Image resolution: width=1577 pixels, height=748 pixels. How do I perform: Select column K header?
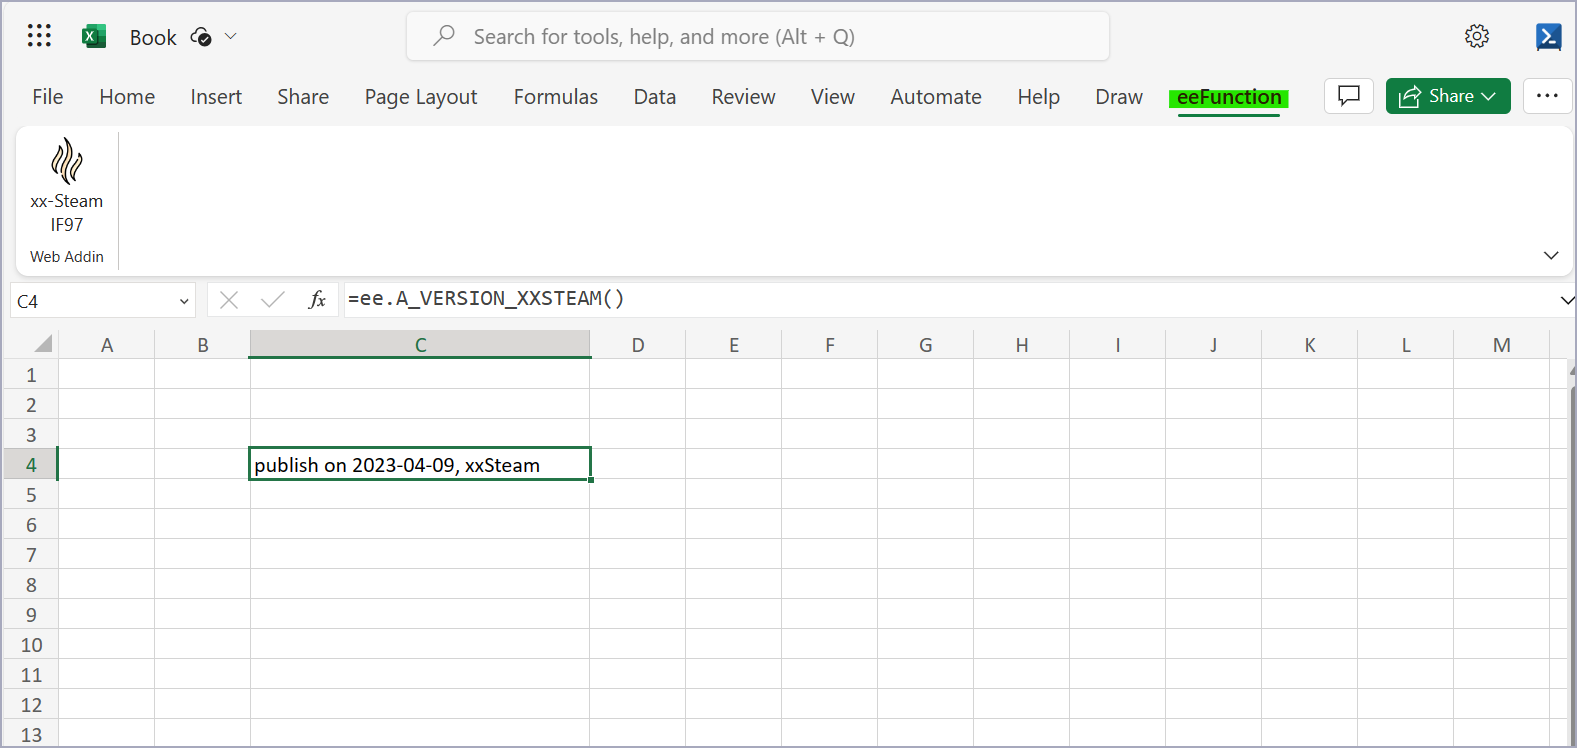click(x=1310, y=345)
